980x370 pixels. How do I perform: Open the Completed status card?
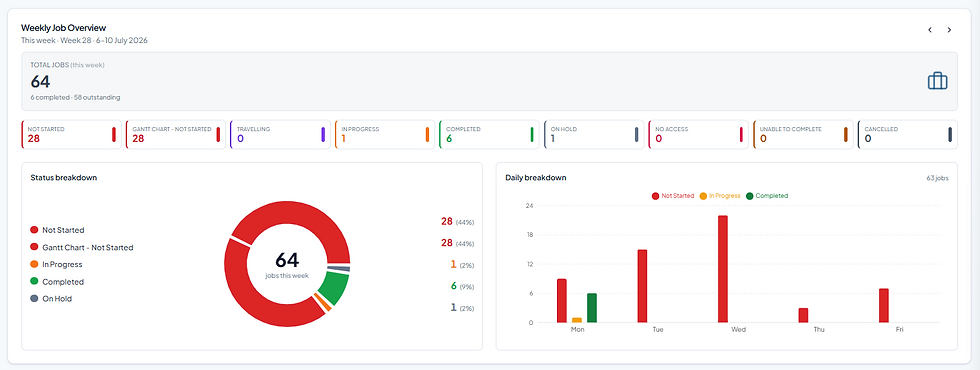tap(489, 134)
